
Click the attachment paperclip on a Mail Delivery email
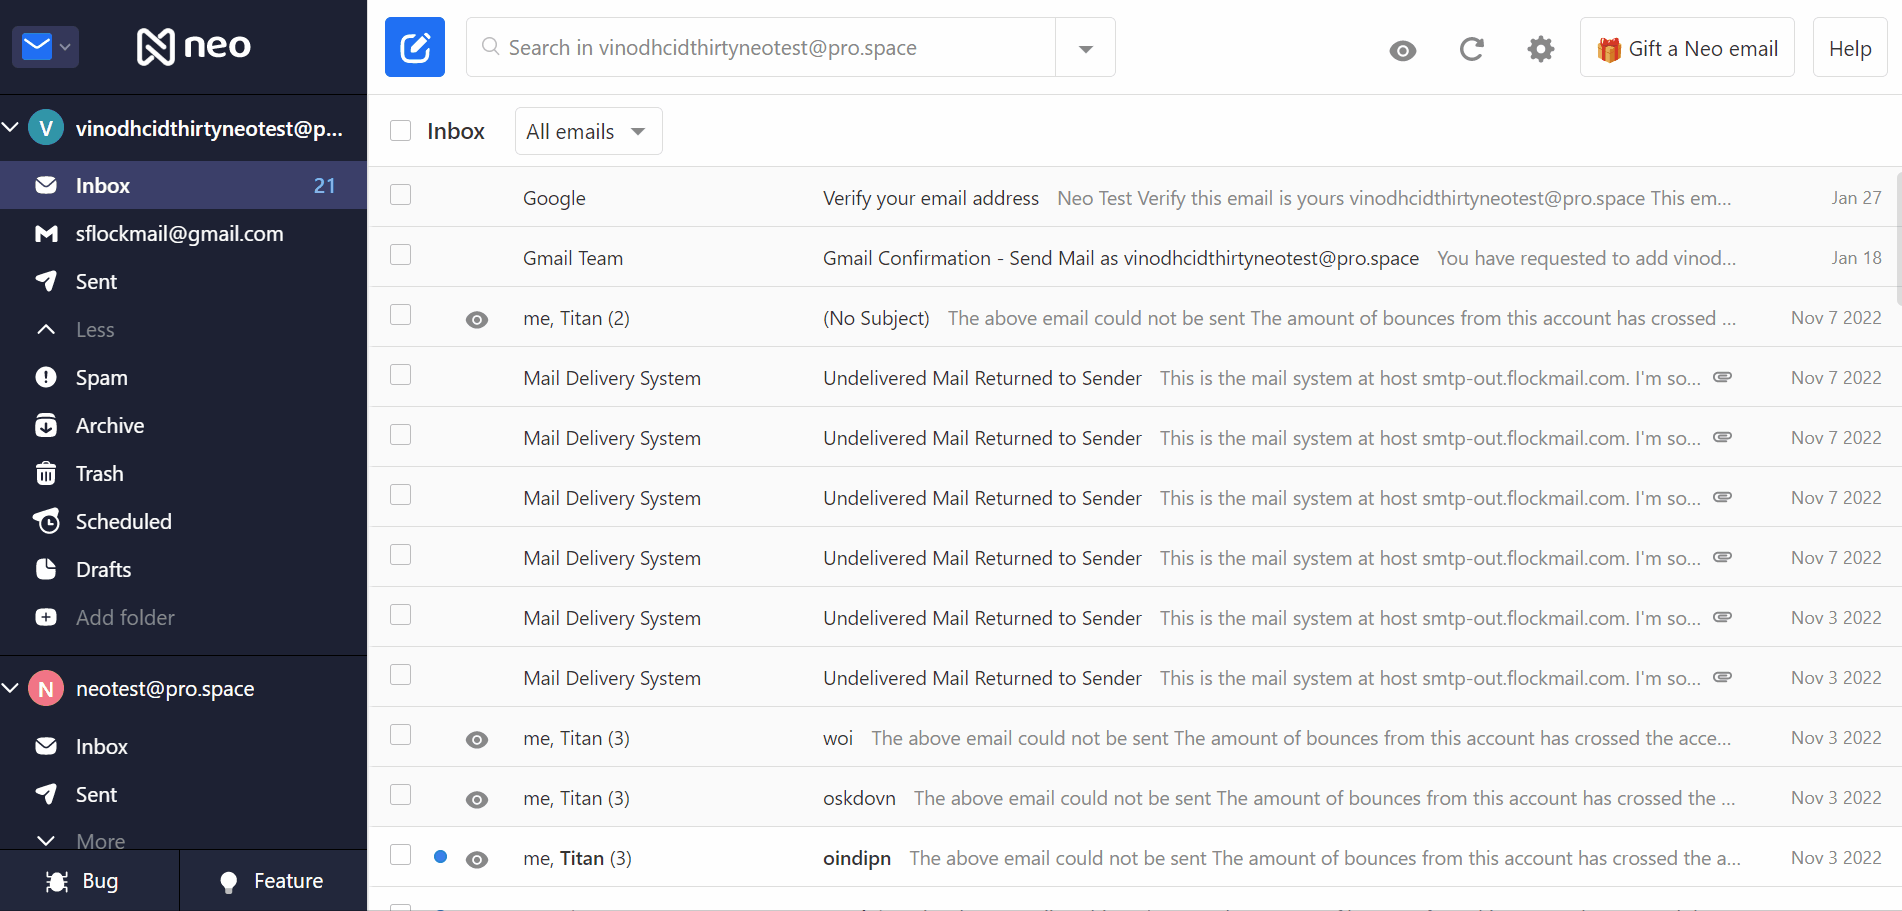coord(1723,377)
